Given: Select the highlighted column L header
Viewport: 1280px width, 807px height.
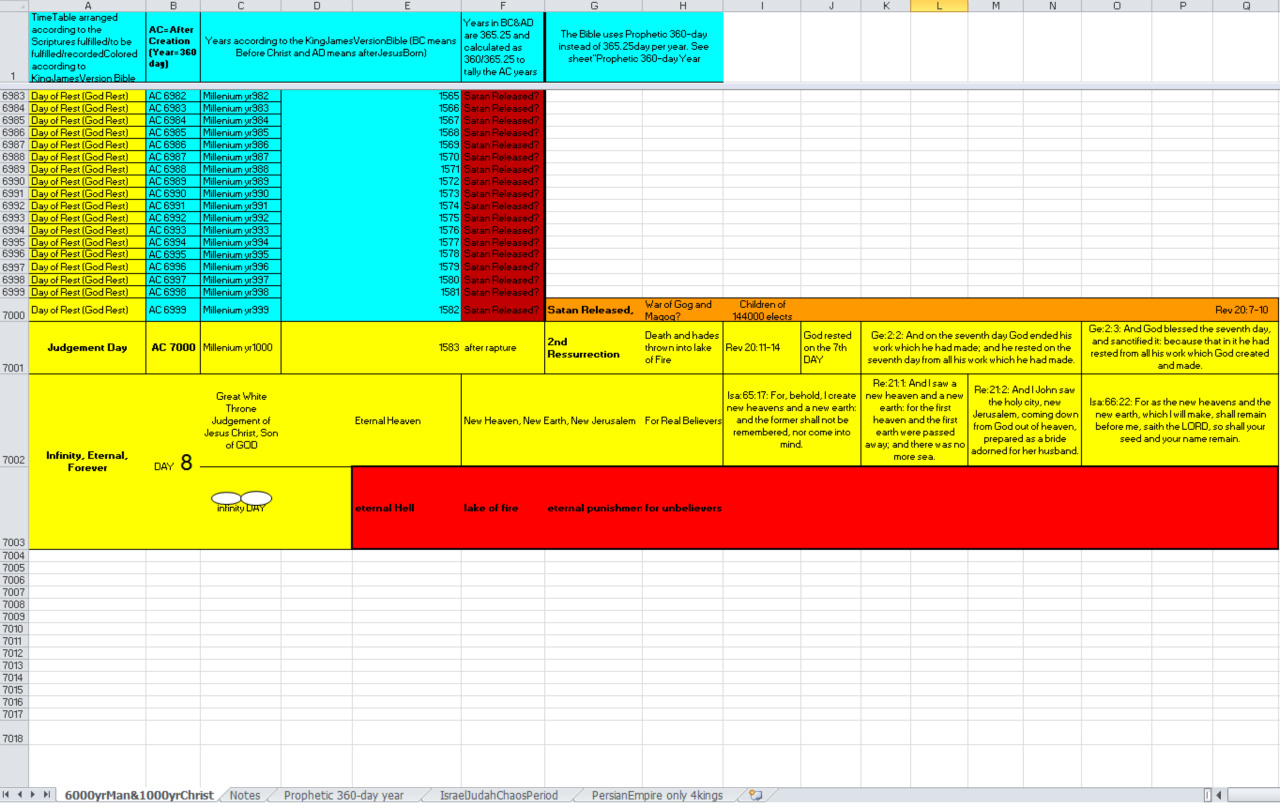Looking at the screenshot, I should click(x=939, y=6).
